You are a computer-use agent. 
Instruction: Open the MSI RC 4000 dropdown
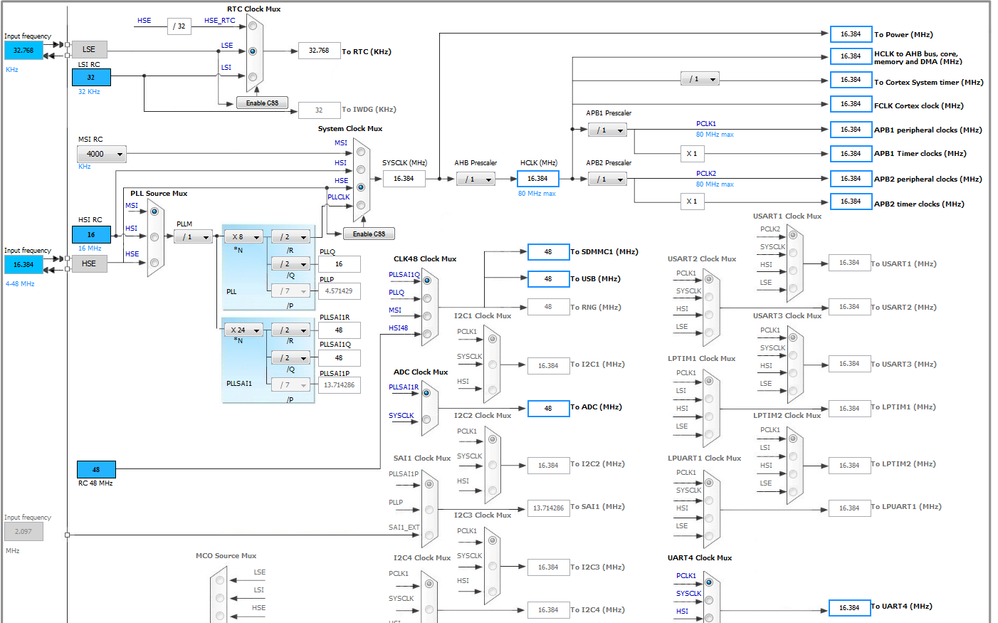(x=102, y=154)
